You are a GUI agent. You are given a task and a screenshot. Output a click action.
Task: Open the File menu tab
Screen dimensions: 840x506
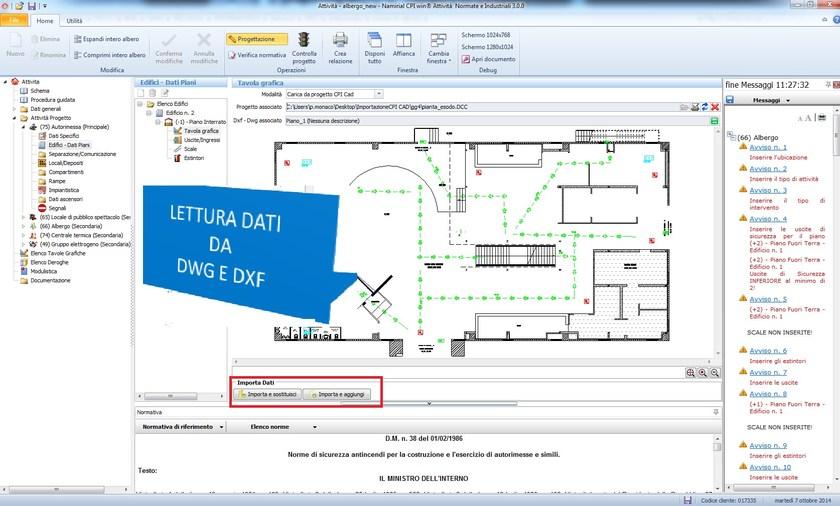15,20
